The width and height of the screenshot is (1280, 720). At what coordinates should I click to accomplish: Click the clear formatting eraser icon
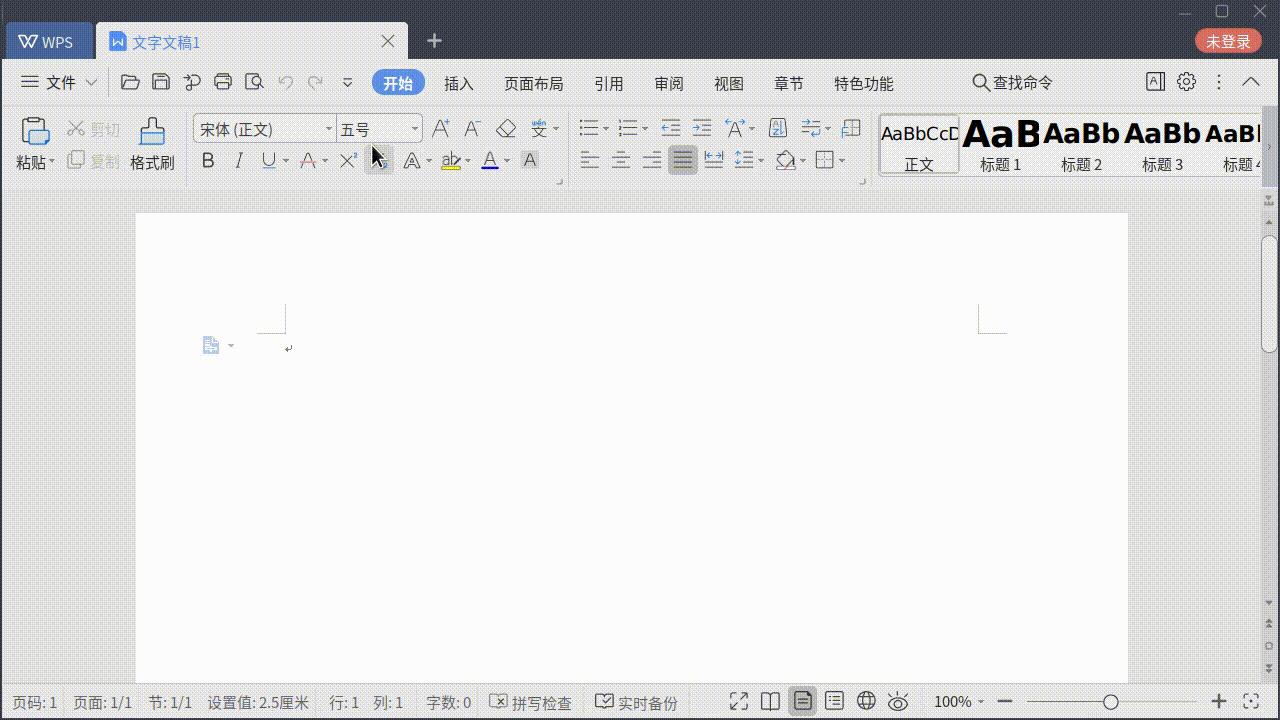(x=506, y=129)
